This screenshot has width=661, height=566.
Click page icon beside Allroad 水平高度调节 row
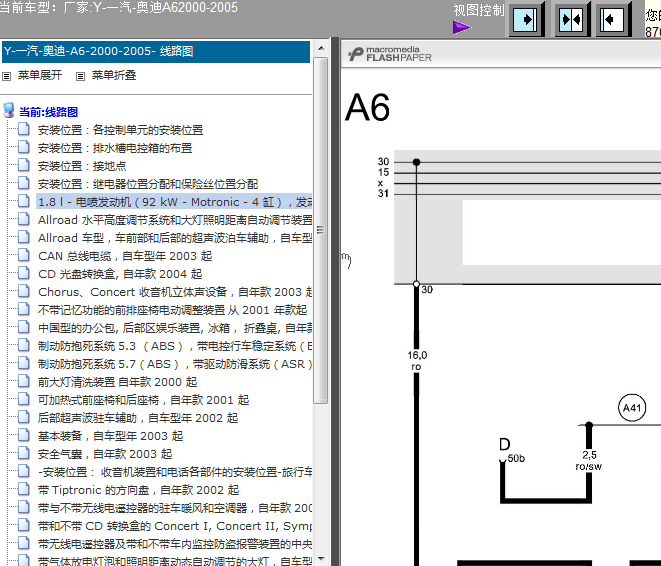24,219
